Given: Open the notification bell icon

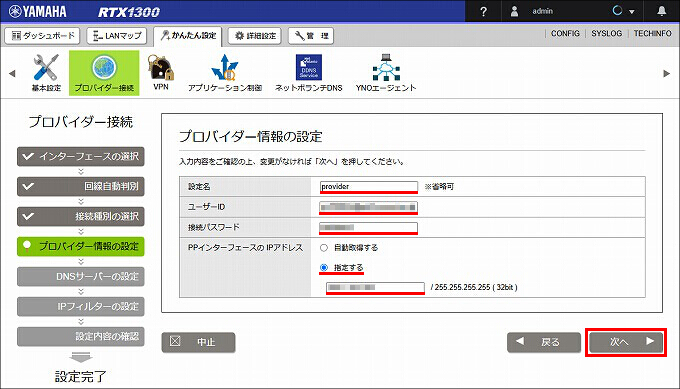Looking at the screenshot, I should point(661,11).
